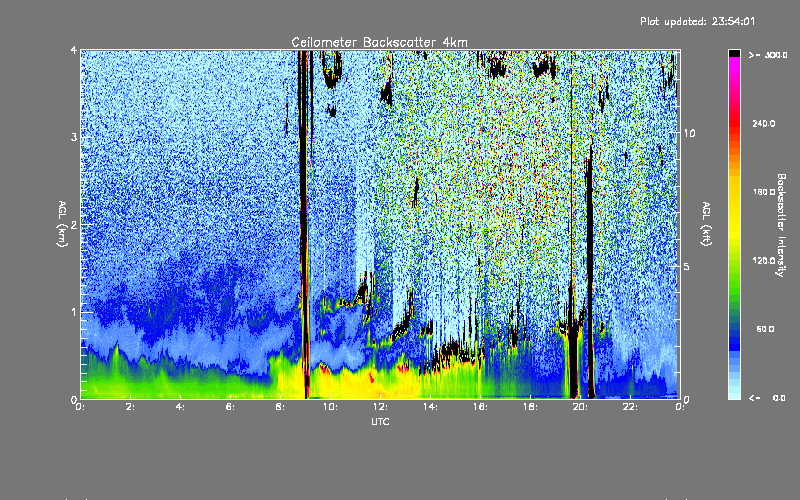
Task: Click the '10' tick label on kft axis
Action: point(689,134)
